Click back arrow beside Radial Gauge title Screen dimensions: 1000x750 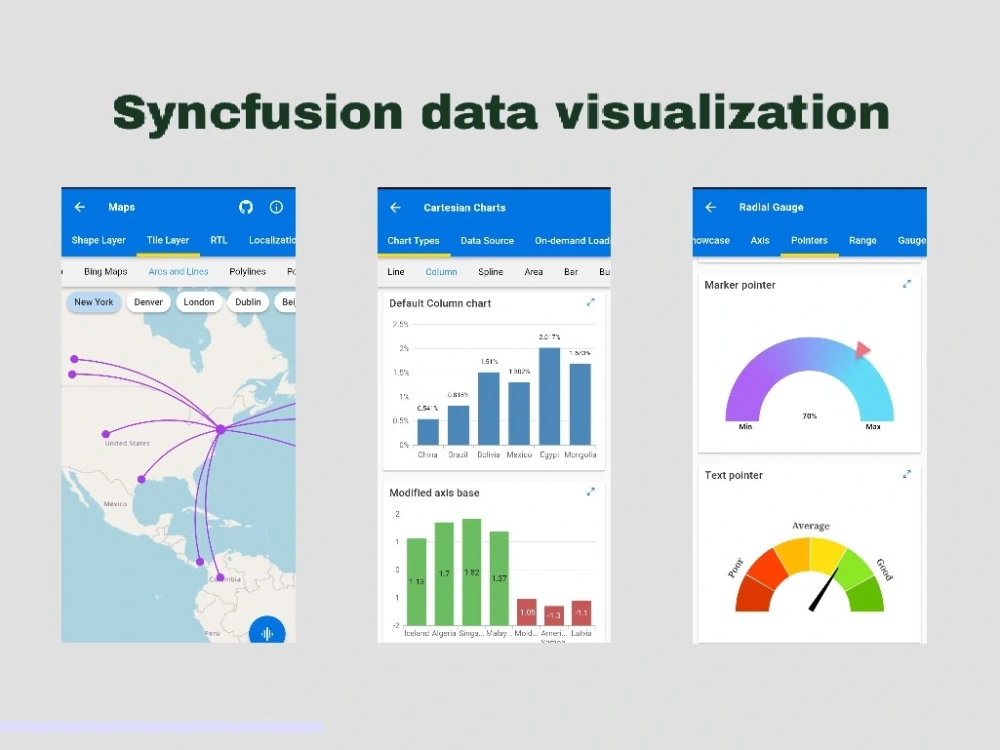click(710, 207)
